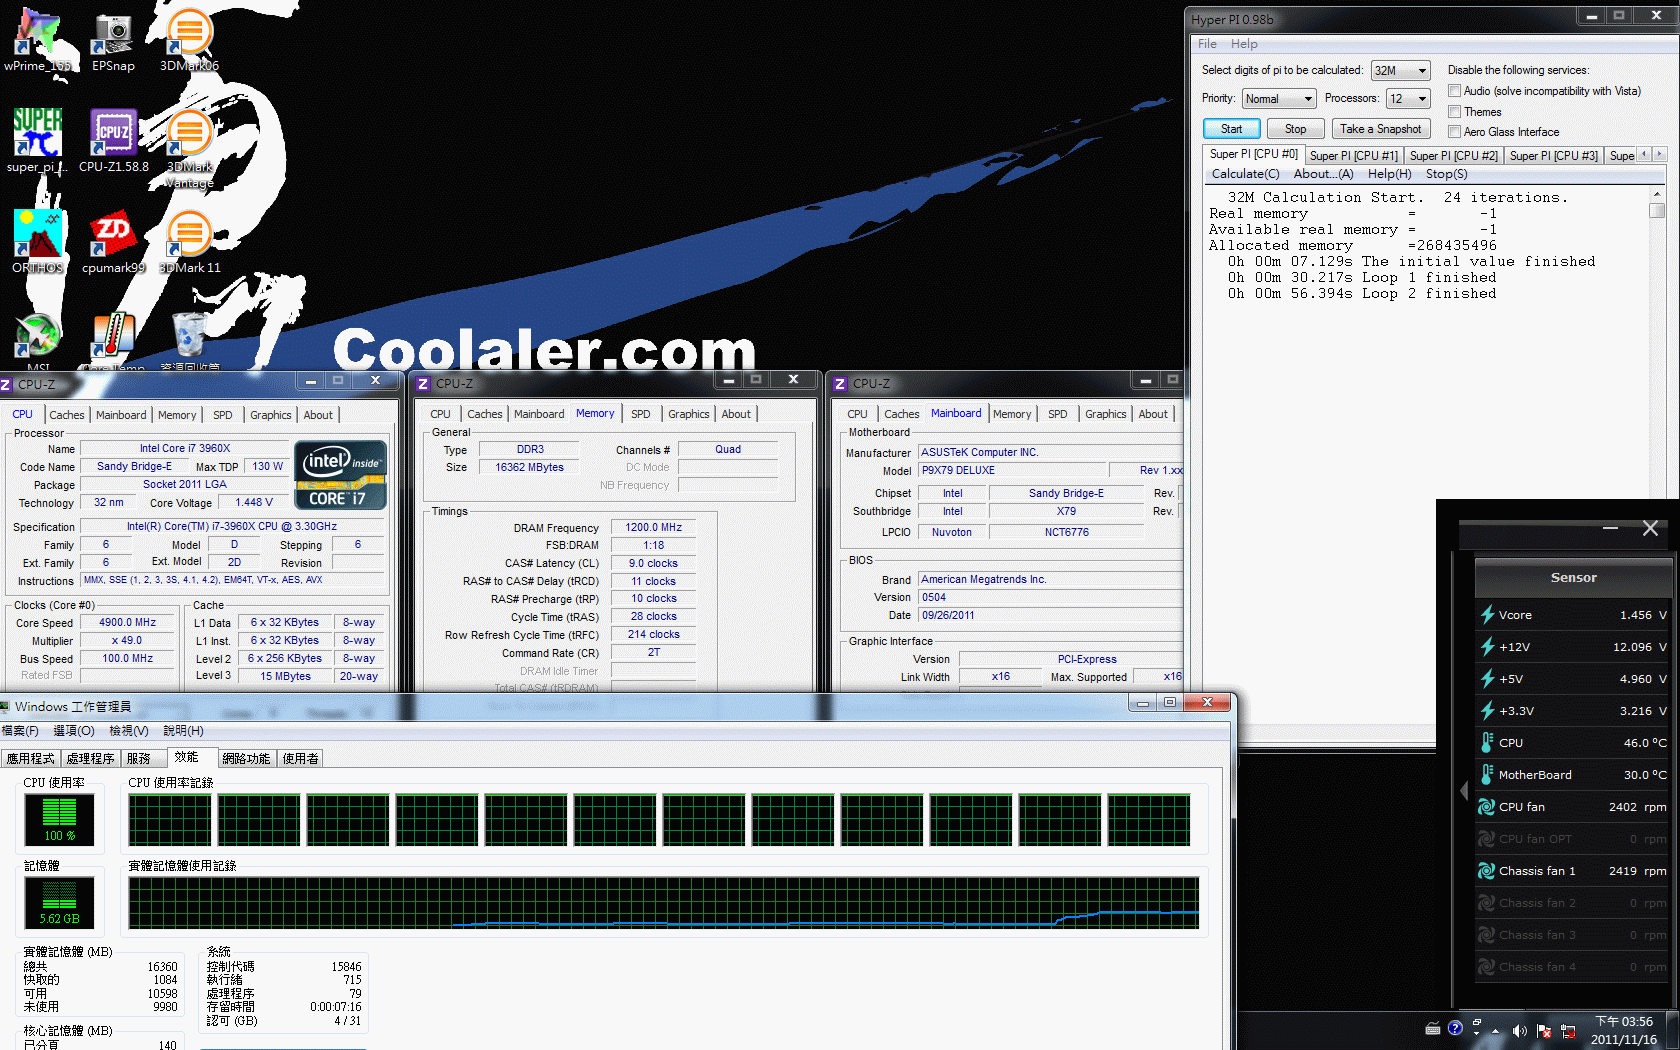Toggle the Themes checkbox in Hyper PI

[x=1455, y=111]
